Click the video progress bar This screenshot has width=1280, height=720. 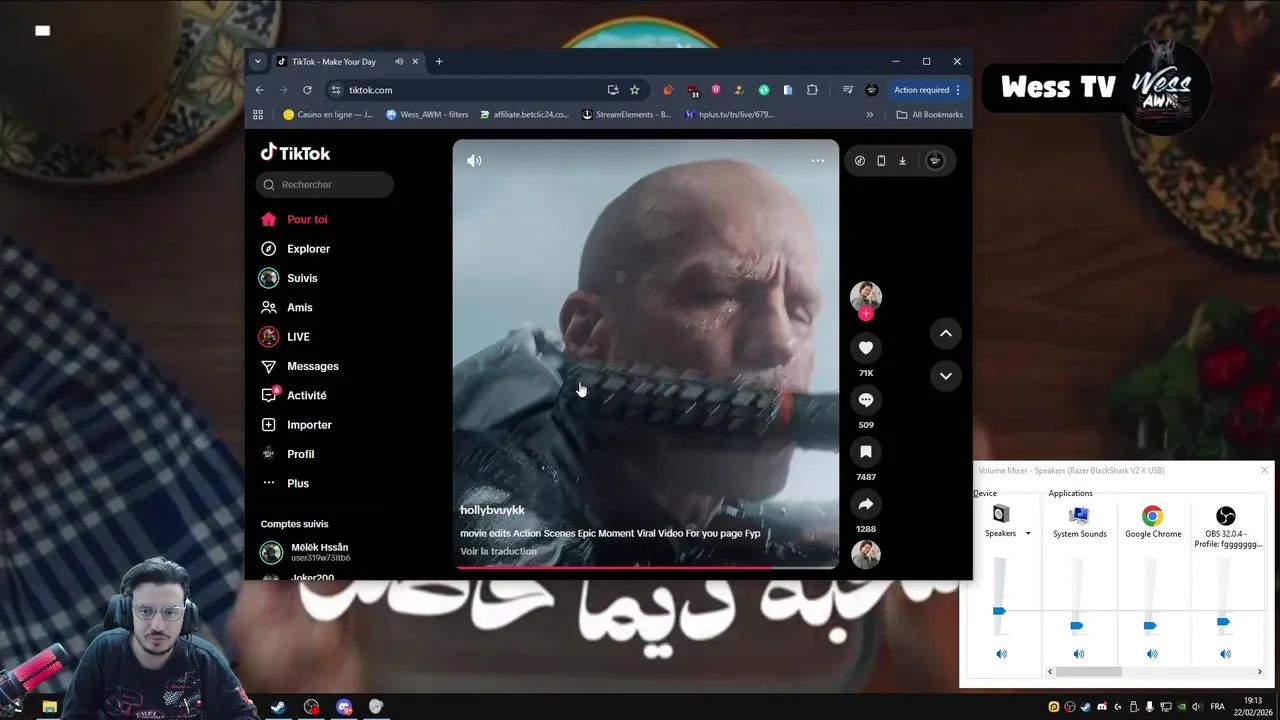(646, 567)
